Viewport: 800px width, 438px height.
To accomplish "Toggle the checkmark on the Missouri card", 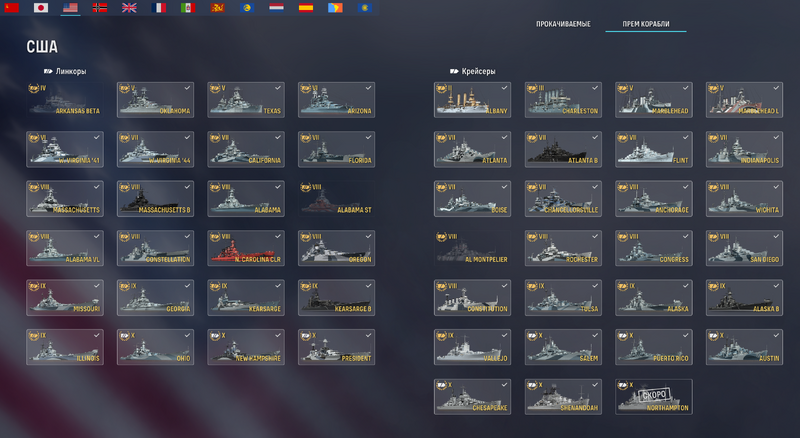I will pos(96,286).
